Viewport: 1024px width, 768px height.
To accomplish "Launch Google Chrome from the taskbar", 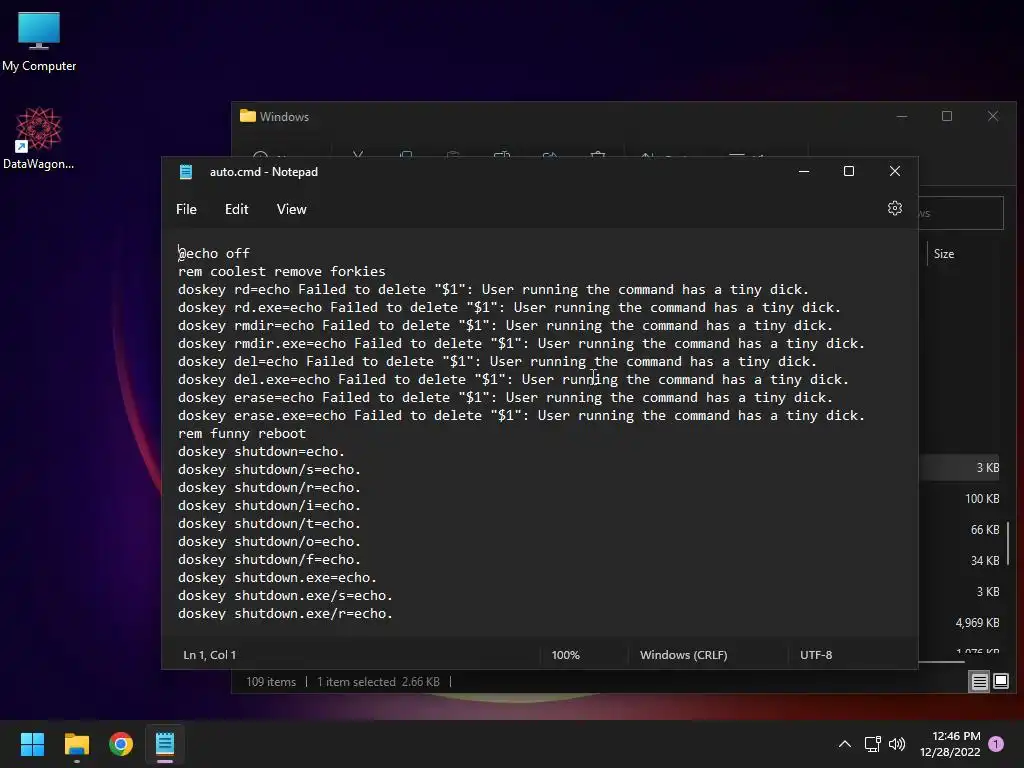I will tap(121, 744).
